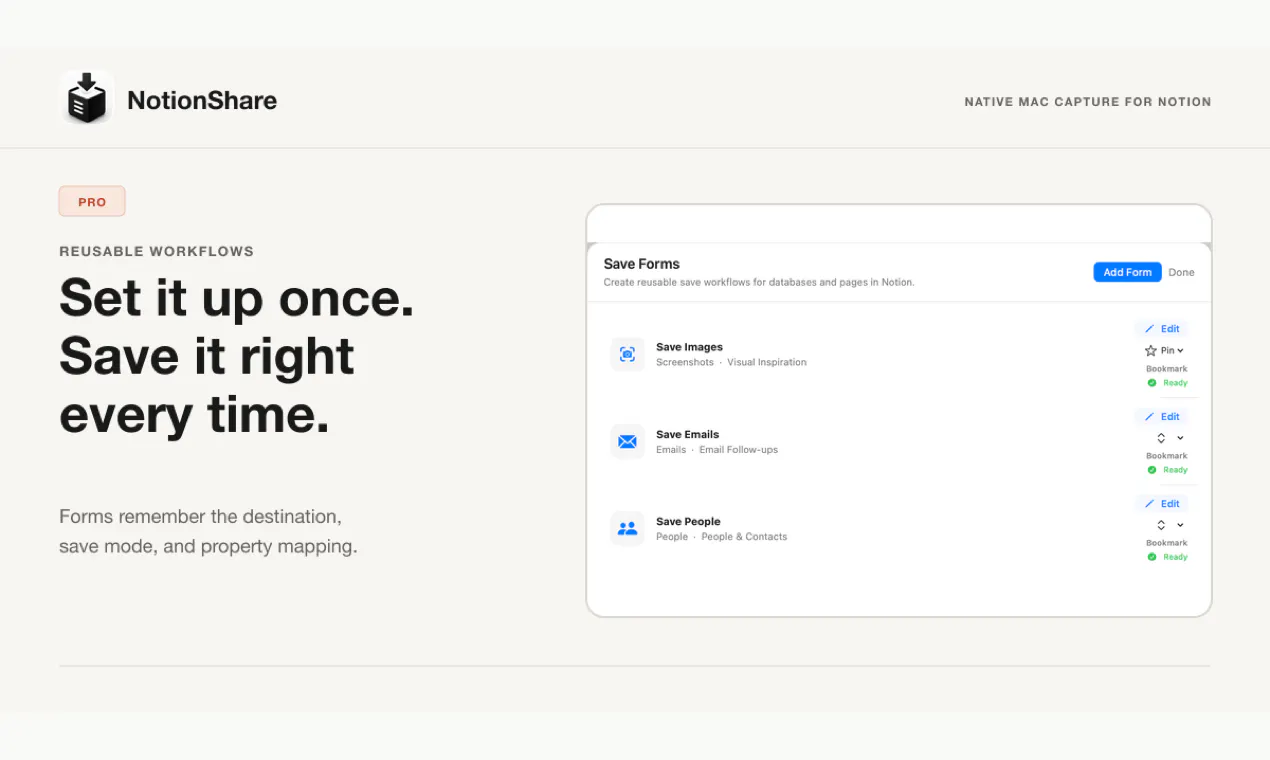Open the dropdown chevron in Save Emails row
Screen dimensions: 1270x760
1180,438
